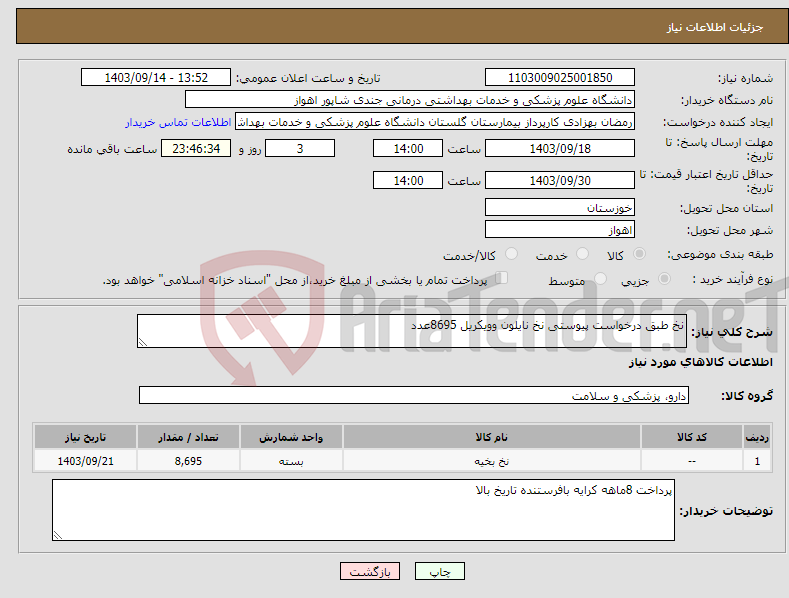
Task: Toggle the اسناد خزانه اسلامی payment checkbox
Action: point(502,278)
